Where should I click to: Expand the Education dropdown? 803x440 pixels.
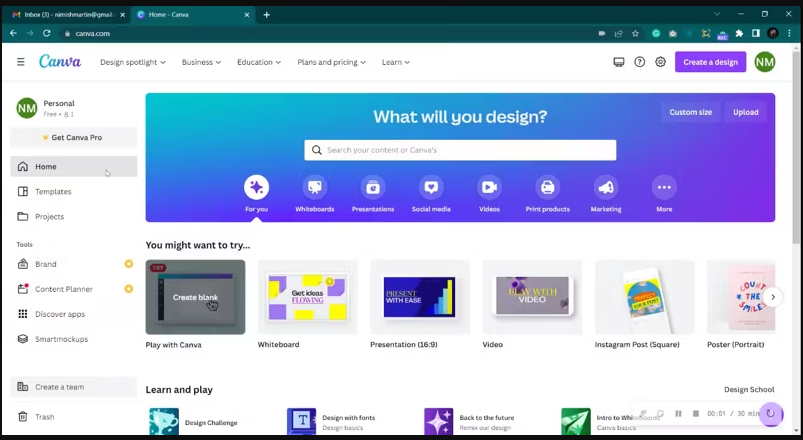259,62
